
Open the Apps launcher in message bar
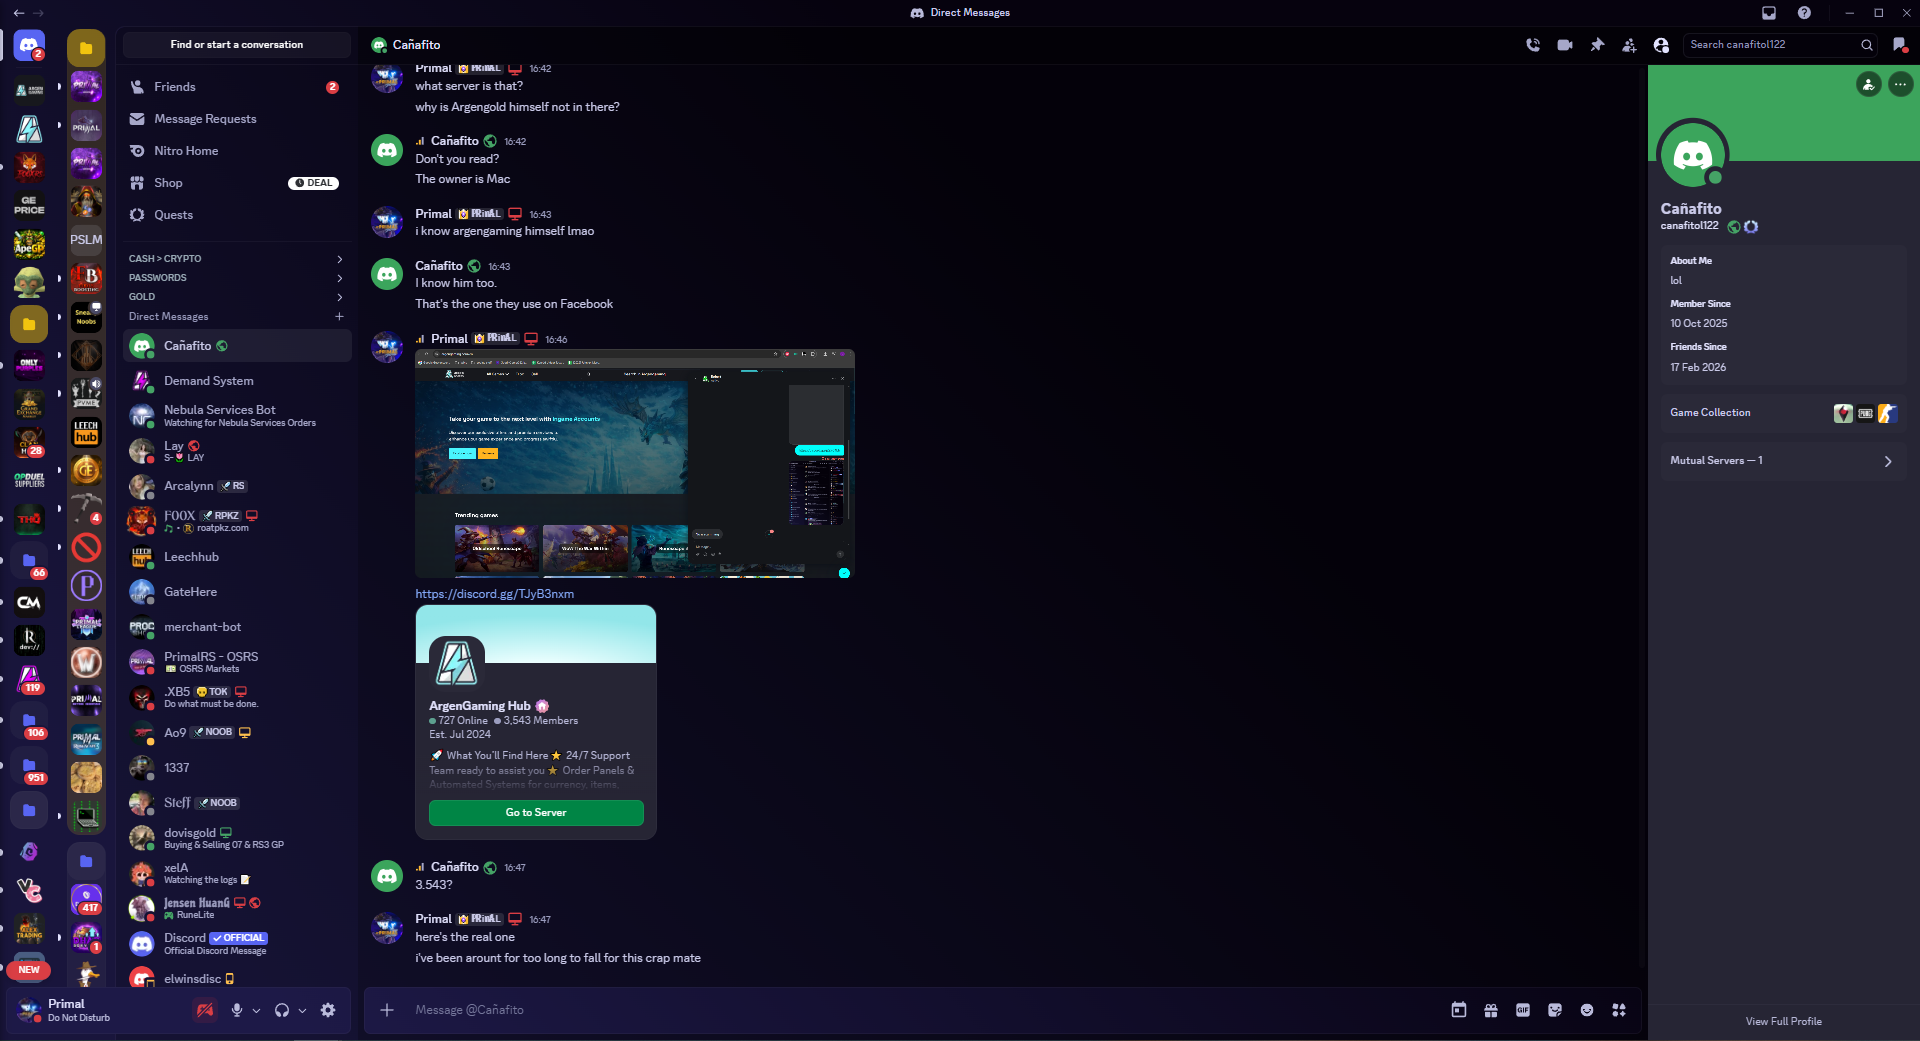[x=1619, y=1010]
